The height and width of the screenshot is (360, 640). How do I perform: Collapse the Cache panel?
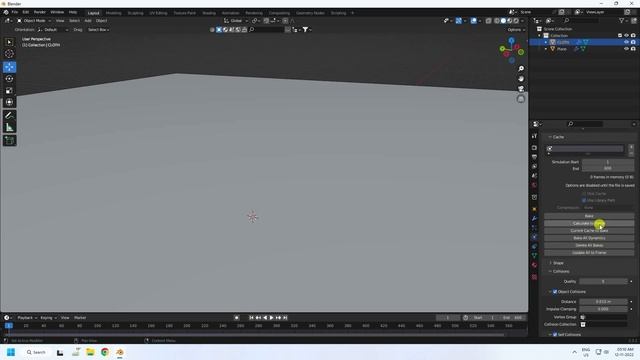click(x=550, y=137)
